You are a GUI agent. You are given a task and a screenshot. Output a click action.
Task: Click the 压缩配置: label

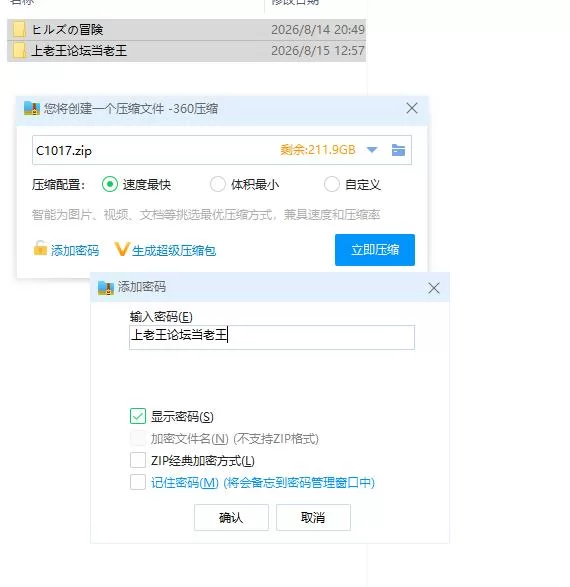tap(58, 185)
